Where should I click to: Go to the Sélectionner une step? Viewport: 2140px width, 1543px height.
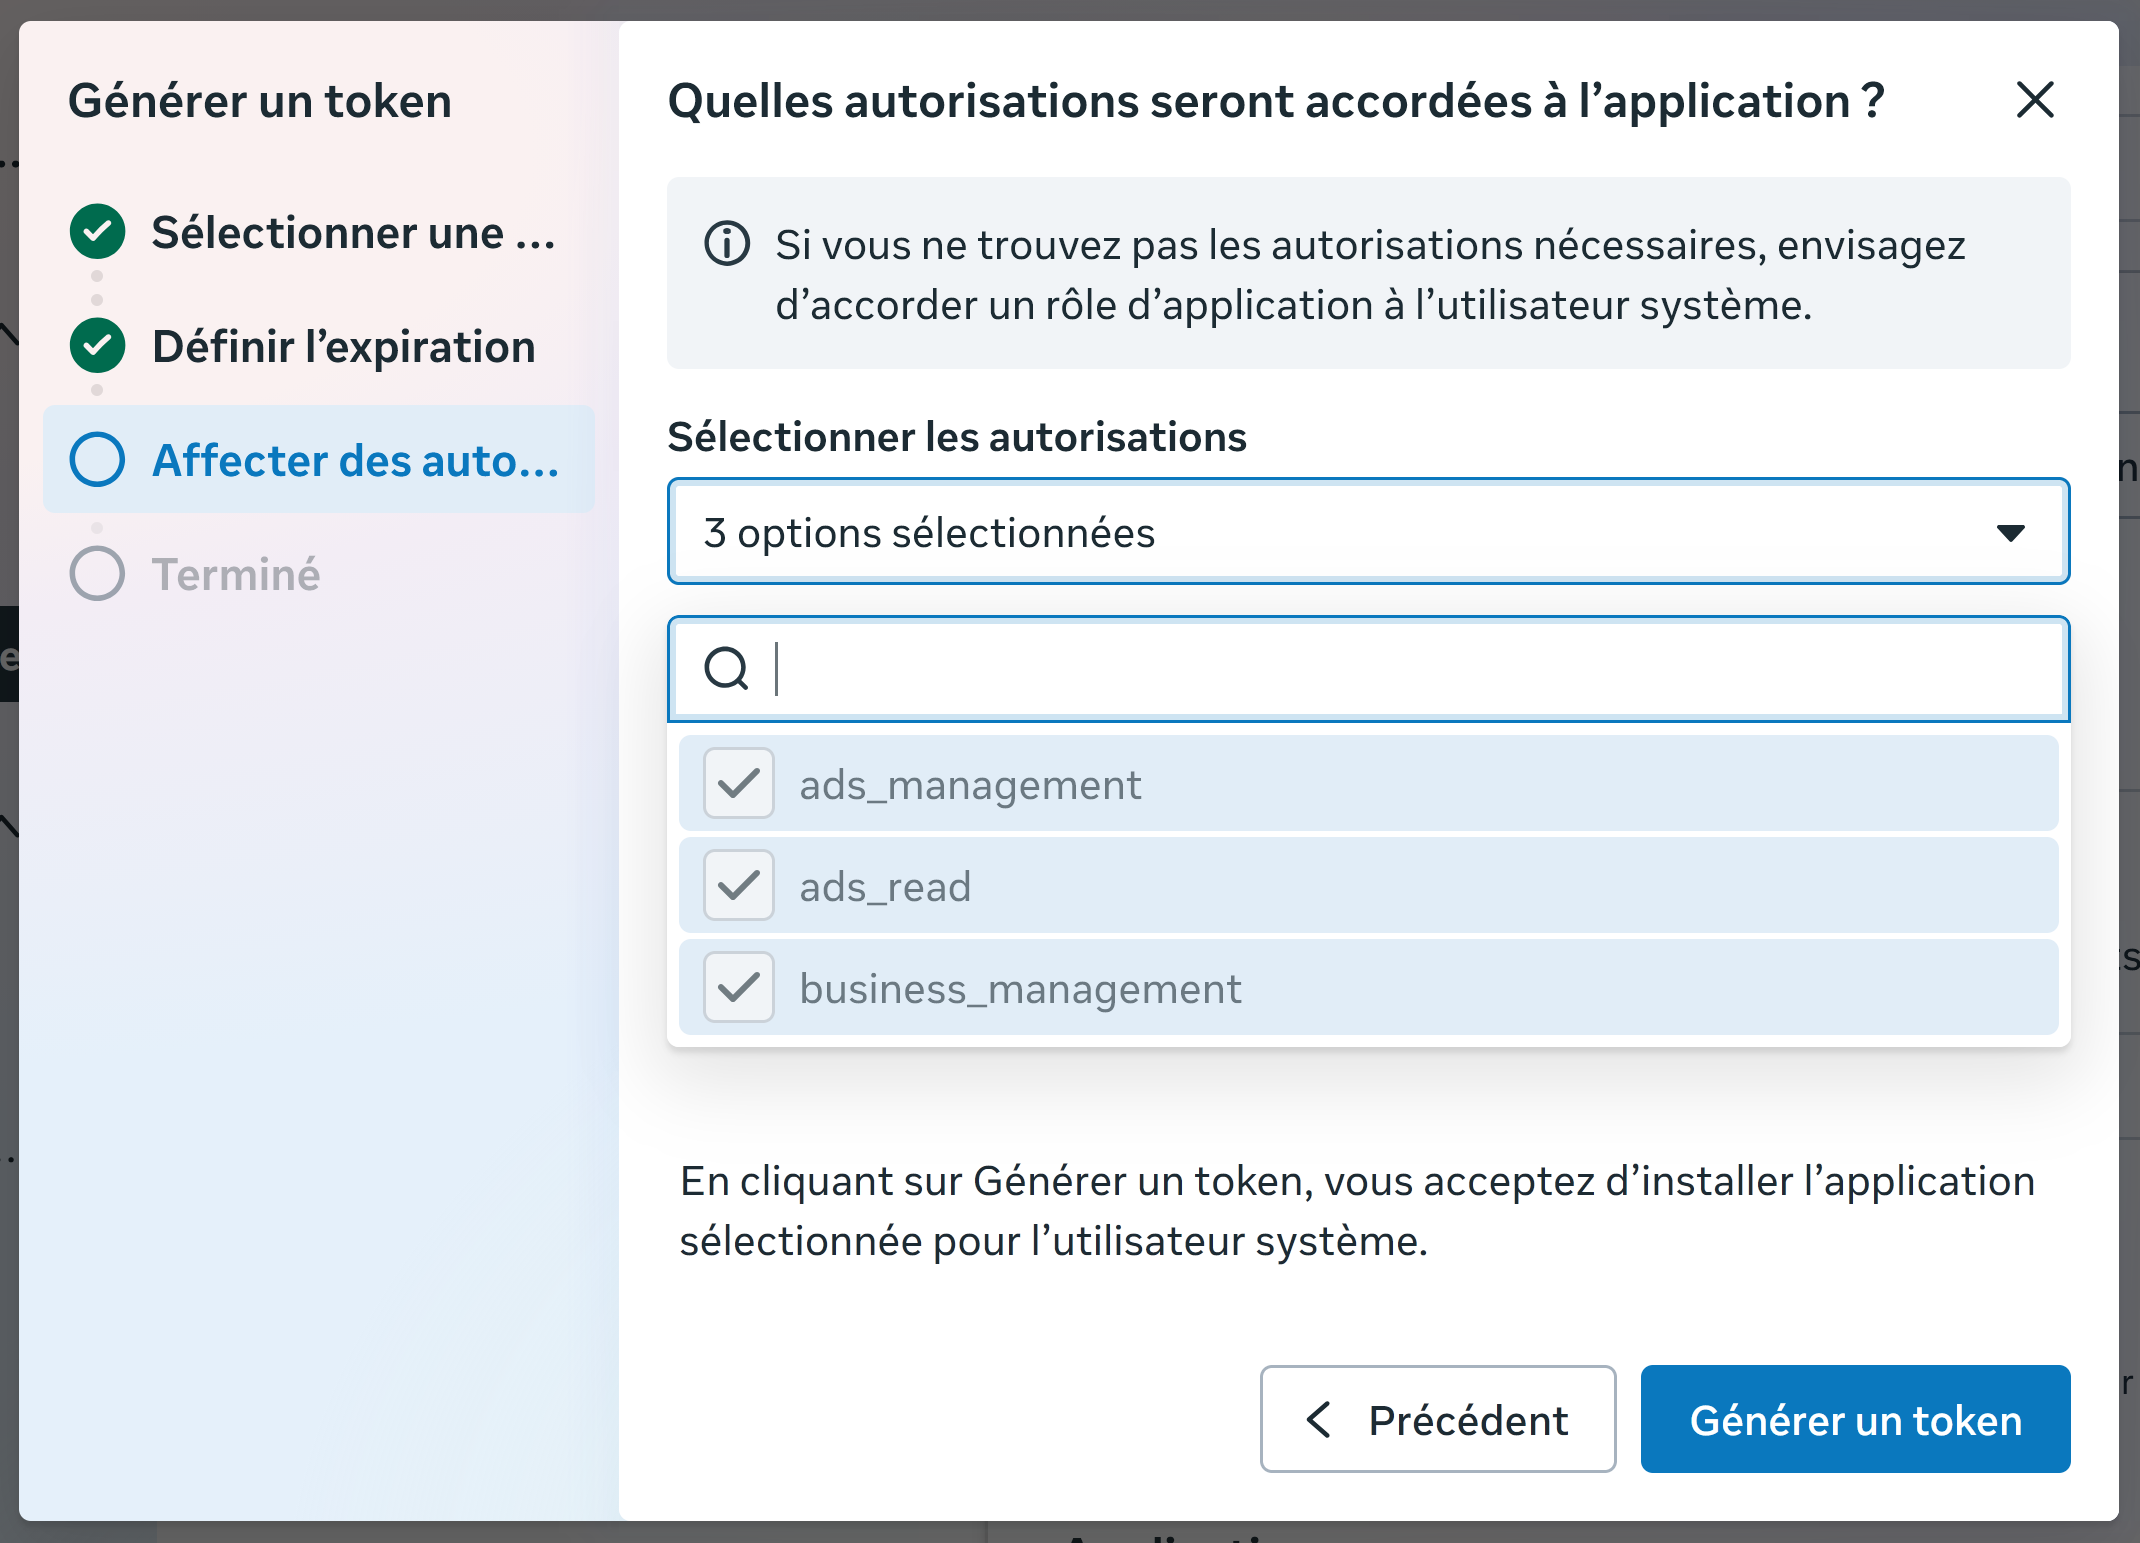click(x=353, y=232)
